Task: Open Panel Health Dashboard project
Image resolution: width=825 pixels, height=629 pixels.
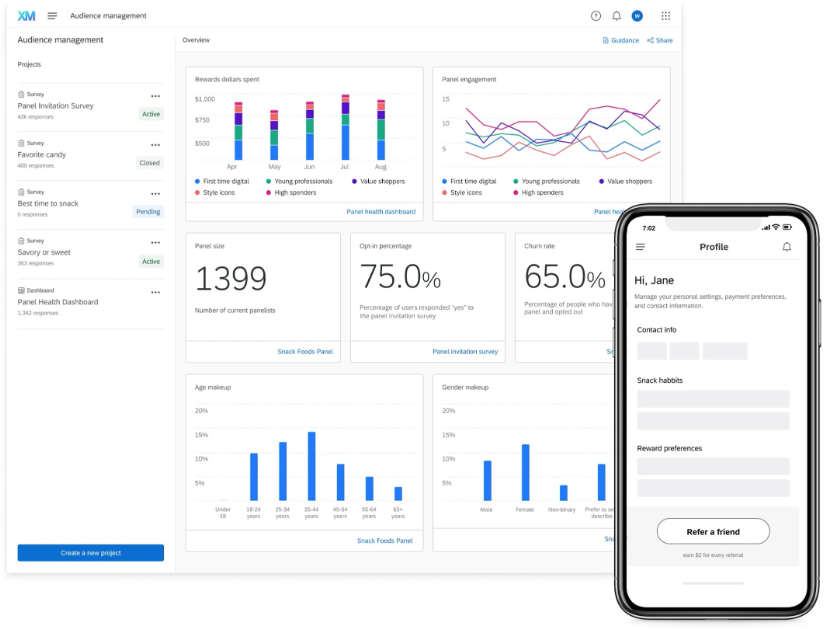Action: pos(58,302)
